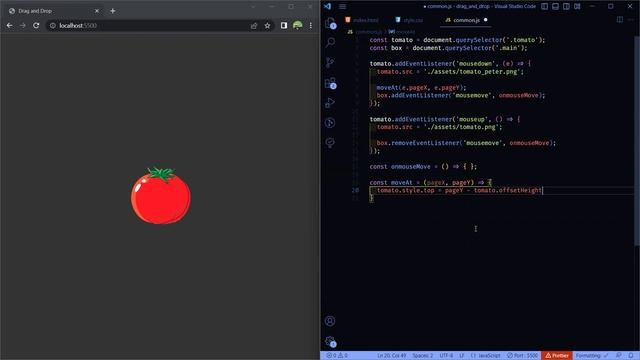This screenshot has height=360, width=640.
Task: Bookmark this page with the star icon
Action: coord(267,25)
